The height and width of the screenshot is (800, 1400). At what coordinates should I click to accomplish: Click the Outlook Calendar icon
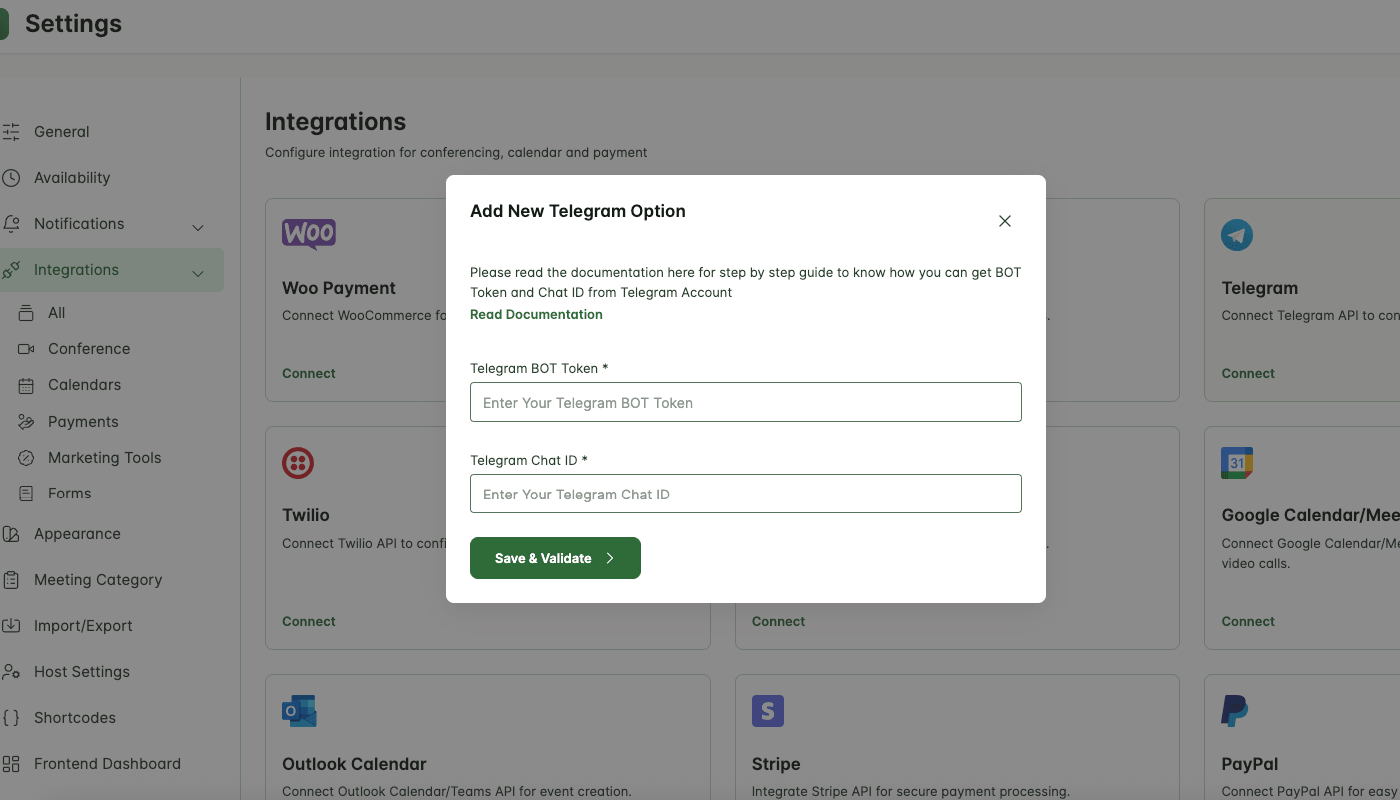[x=299, y=711]
